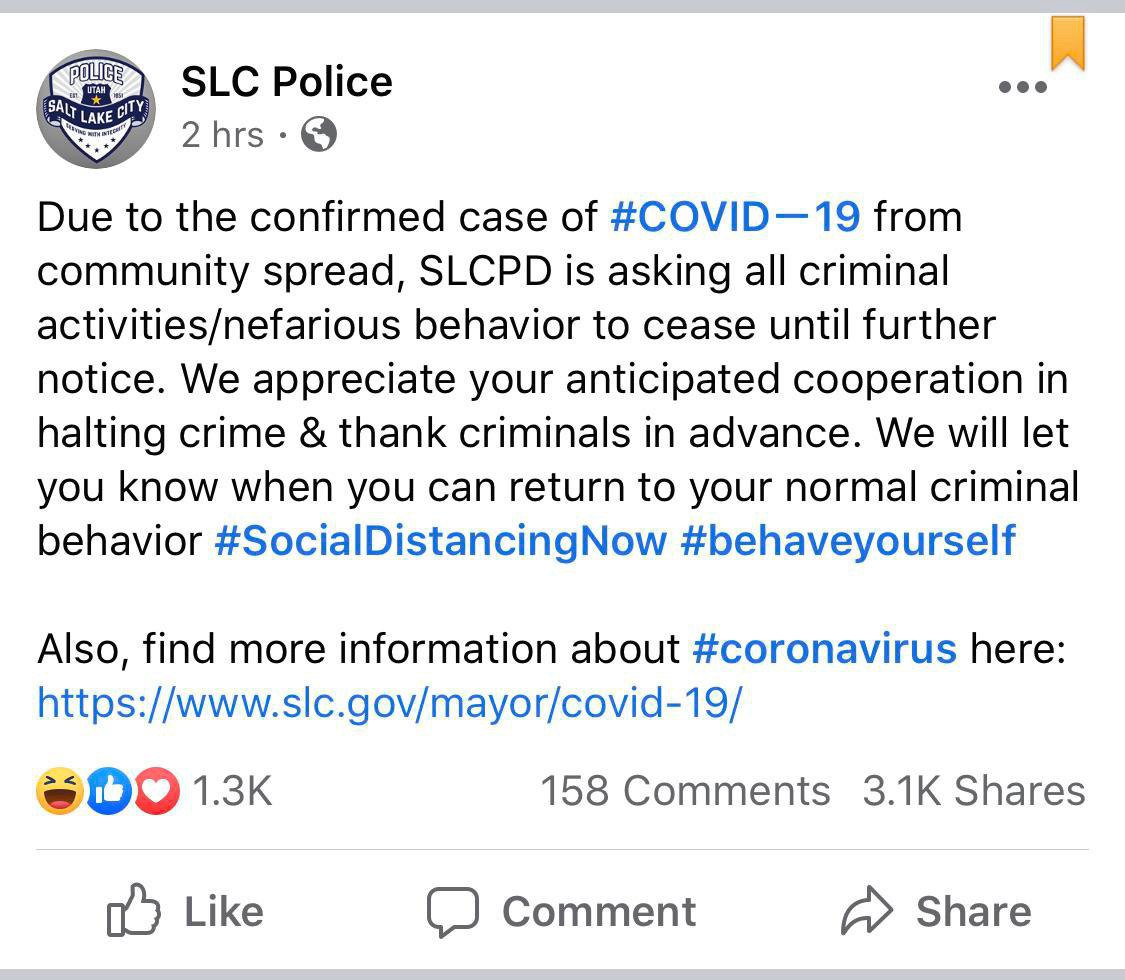Open the SLC Police page name
Image resolution: width=1125 pixels, height=980 pixels.
click(x=286, y=82)
